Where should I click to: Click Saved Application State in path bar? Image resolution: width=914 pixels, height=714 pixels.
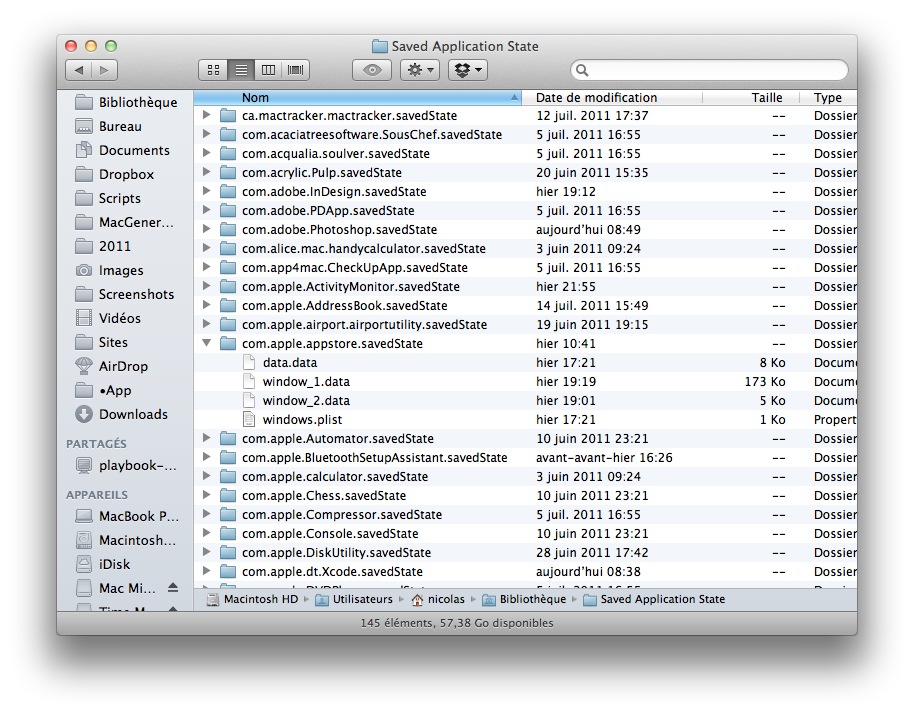654,599
